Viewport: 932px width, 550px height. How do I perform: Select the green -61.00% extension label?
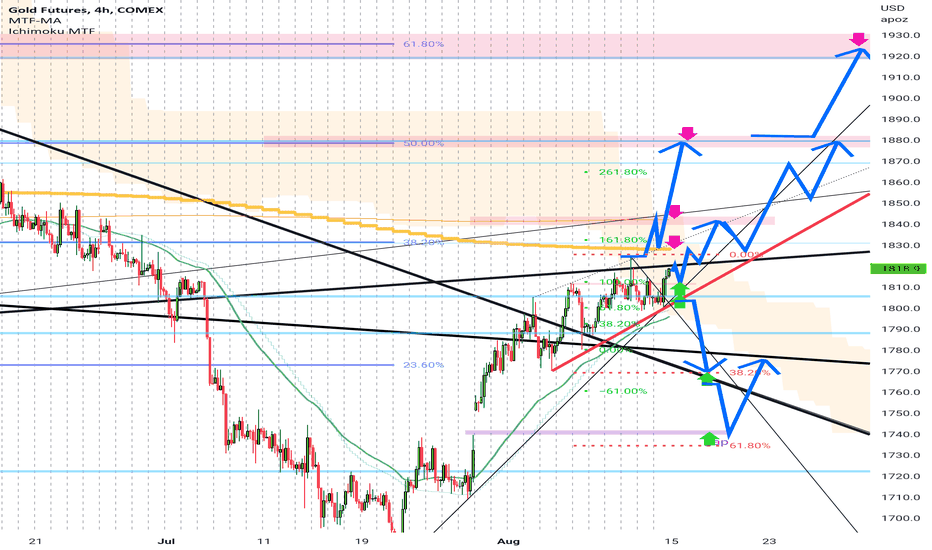(622, 391)
